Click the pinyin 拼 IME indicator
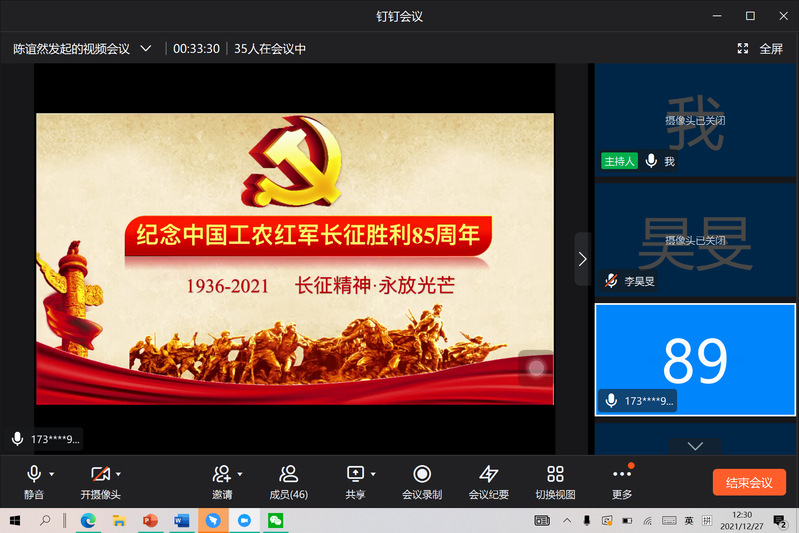 point(707,520)
